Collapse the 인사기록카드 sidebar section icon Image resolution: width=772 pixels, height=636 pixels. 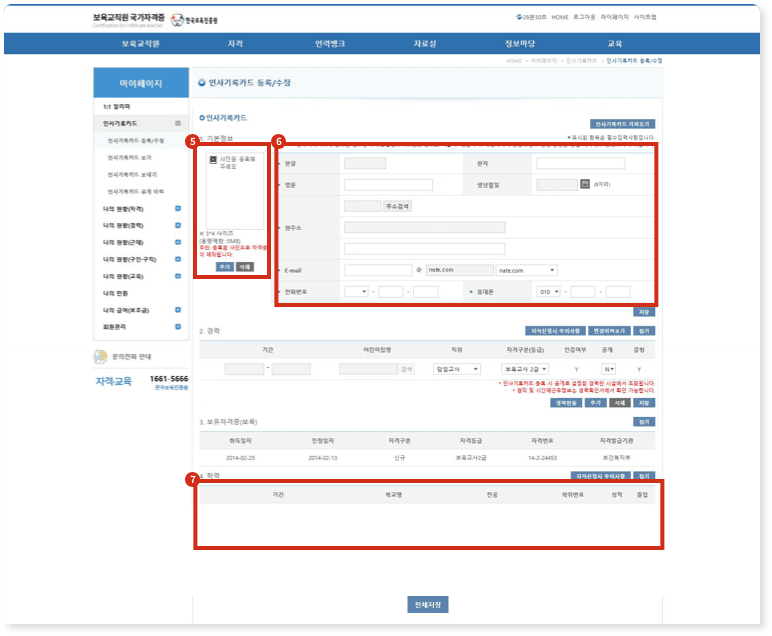(x=177, y=124)
